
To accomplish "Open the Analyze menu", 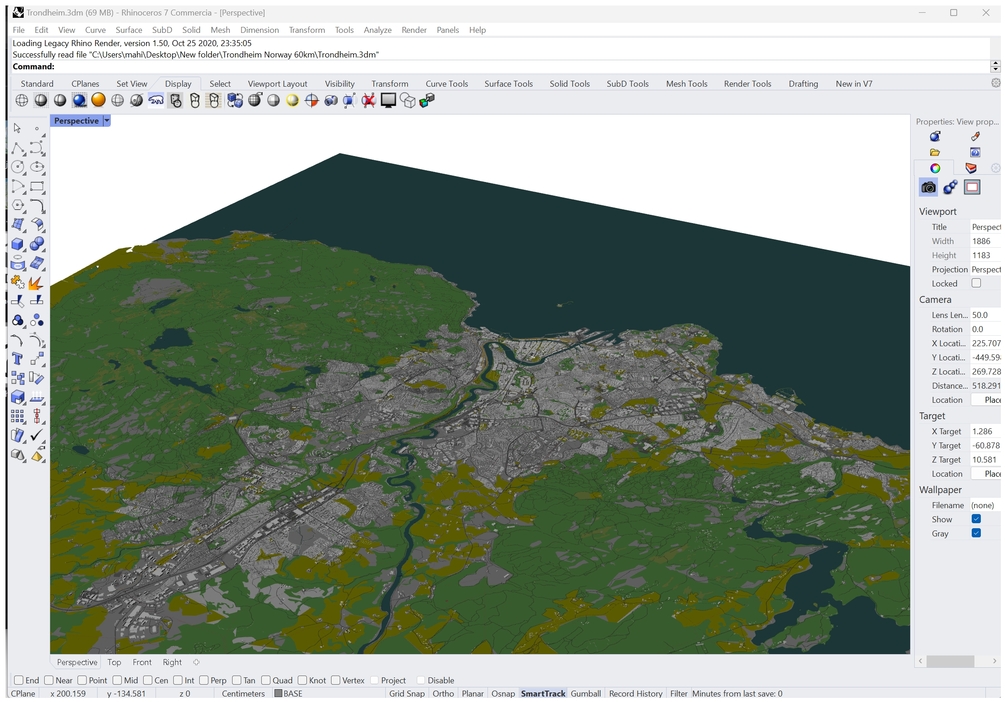I will point(377,30).
